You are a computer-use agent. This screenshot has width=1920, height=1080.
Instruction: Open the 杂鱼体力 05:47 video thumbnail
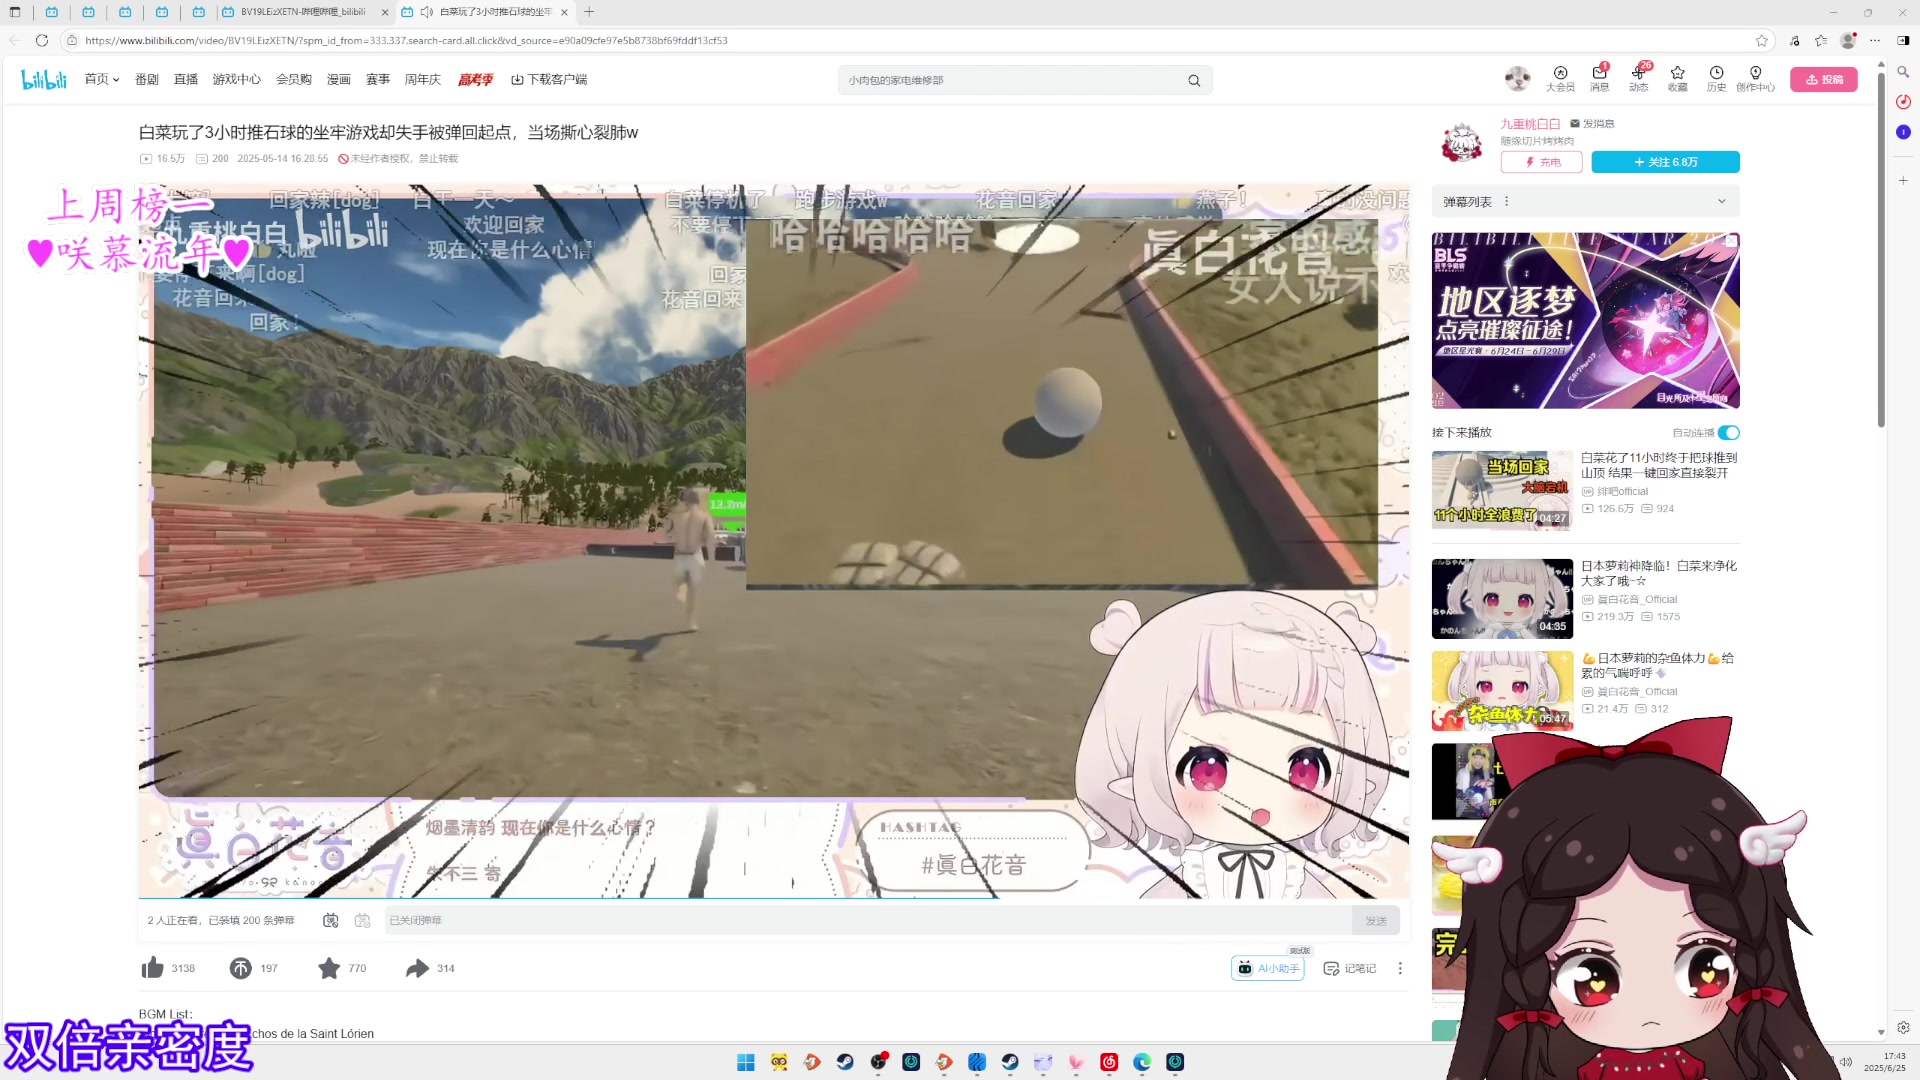(1502, 691)
